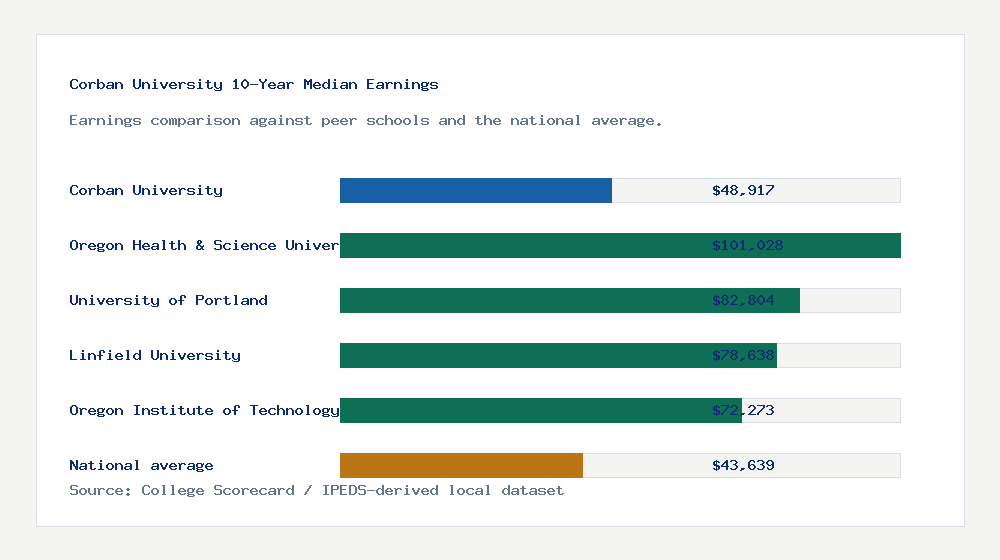
Task: Click the subtitle about earnings comparison against peer schools
Action: tap(365, 121)
